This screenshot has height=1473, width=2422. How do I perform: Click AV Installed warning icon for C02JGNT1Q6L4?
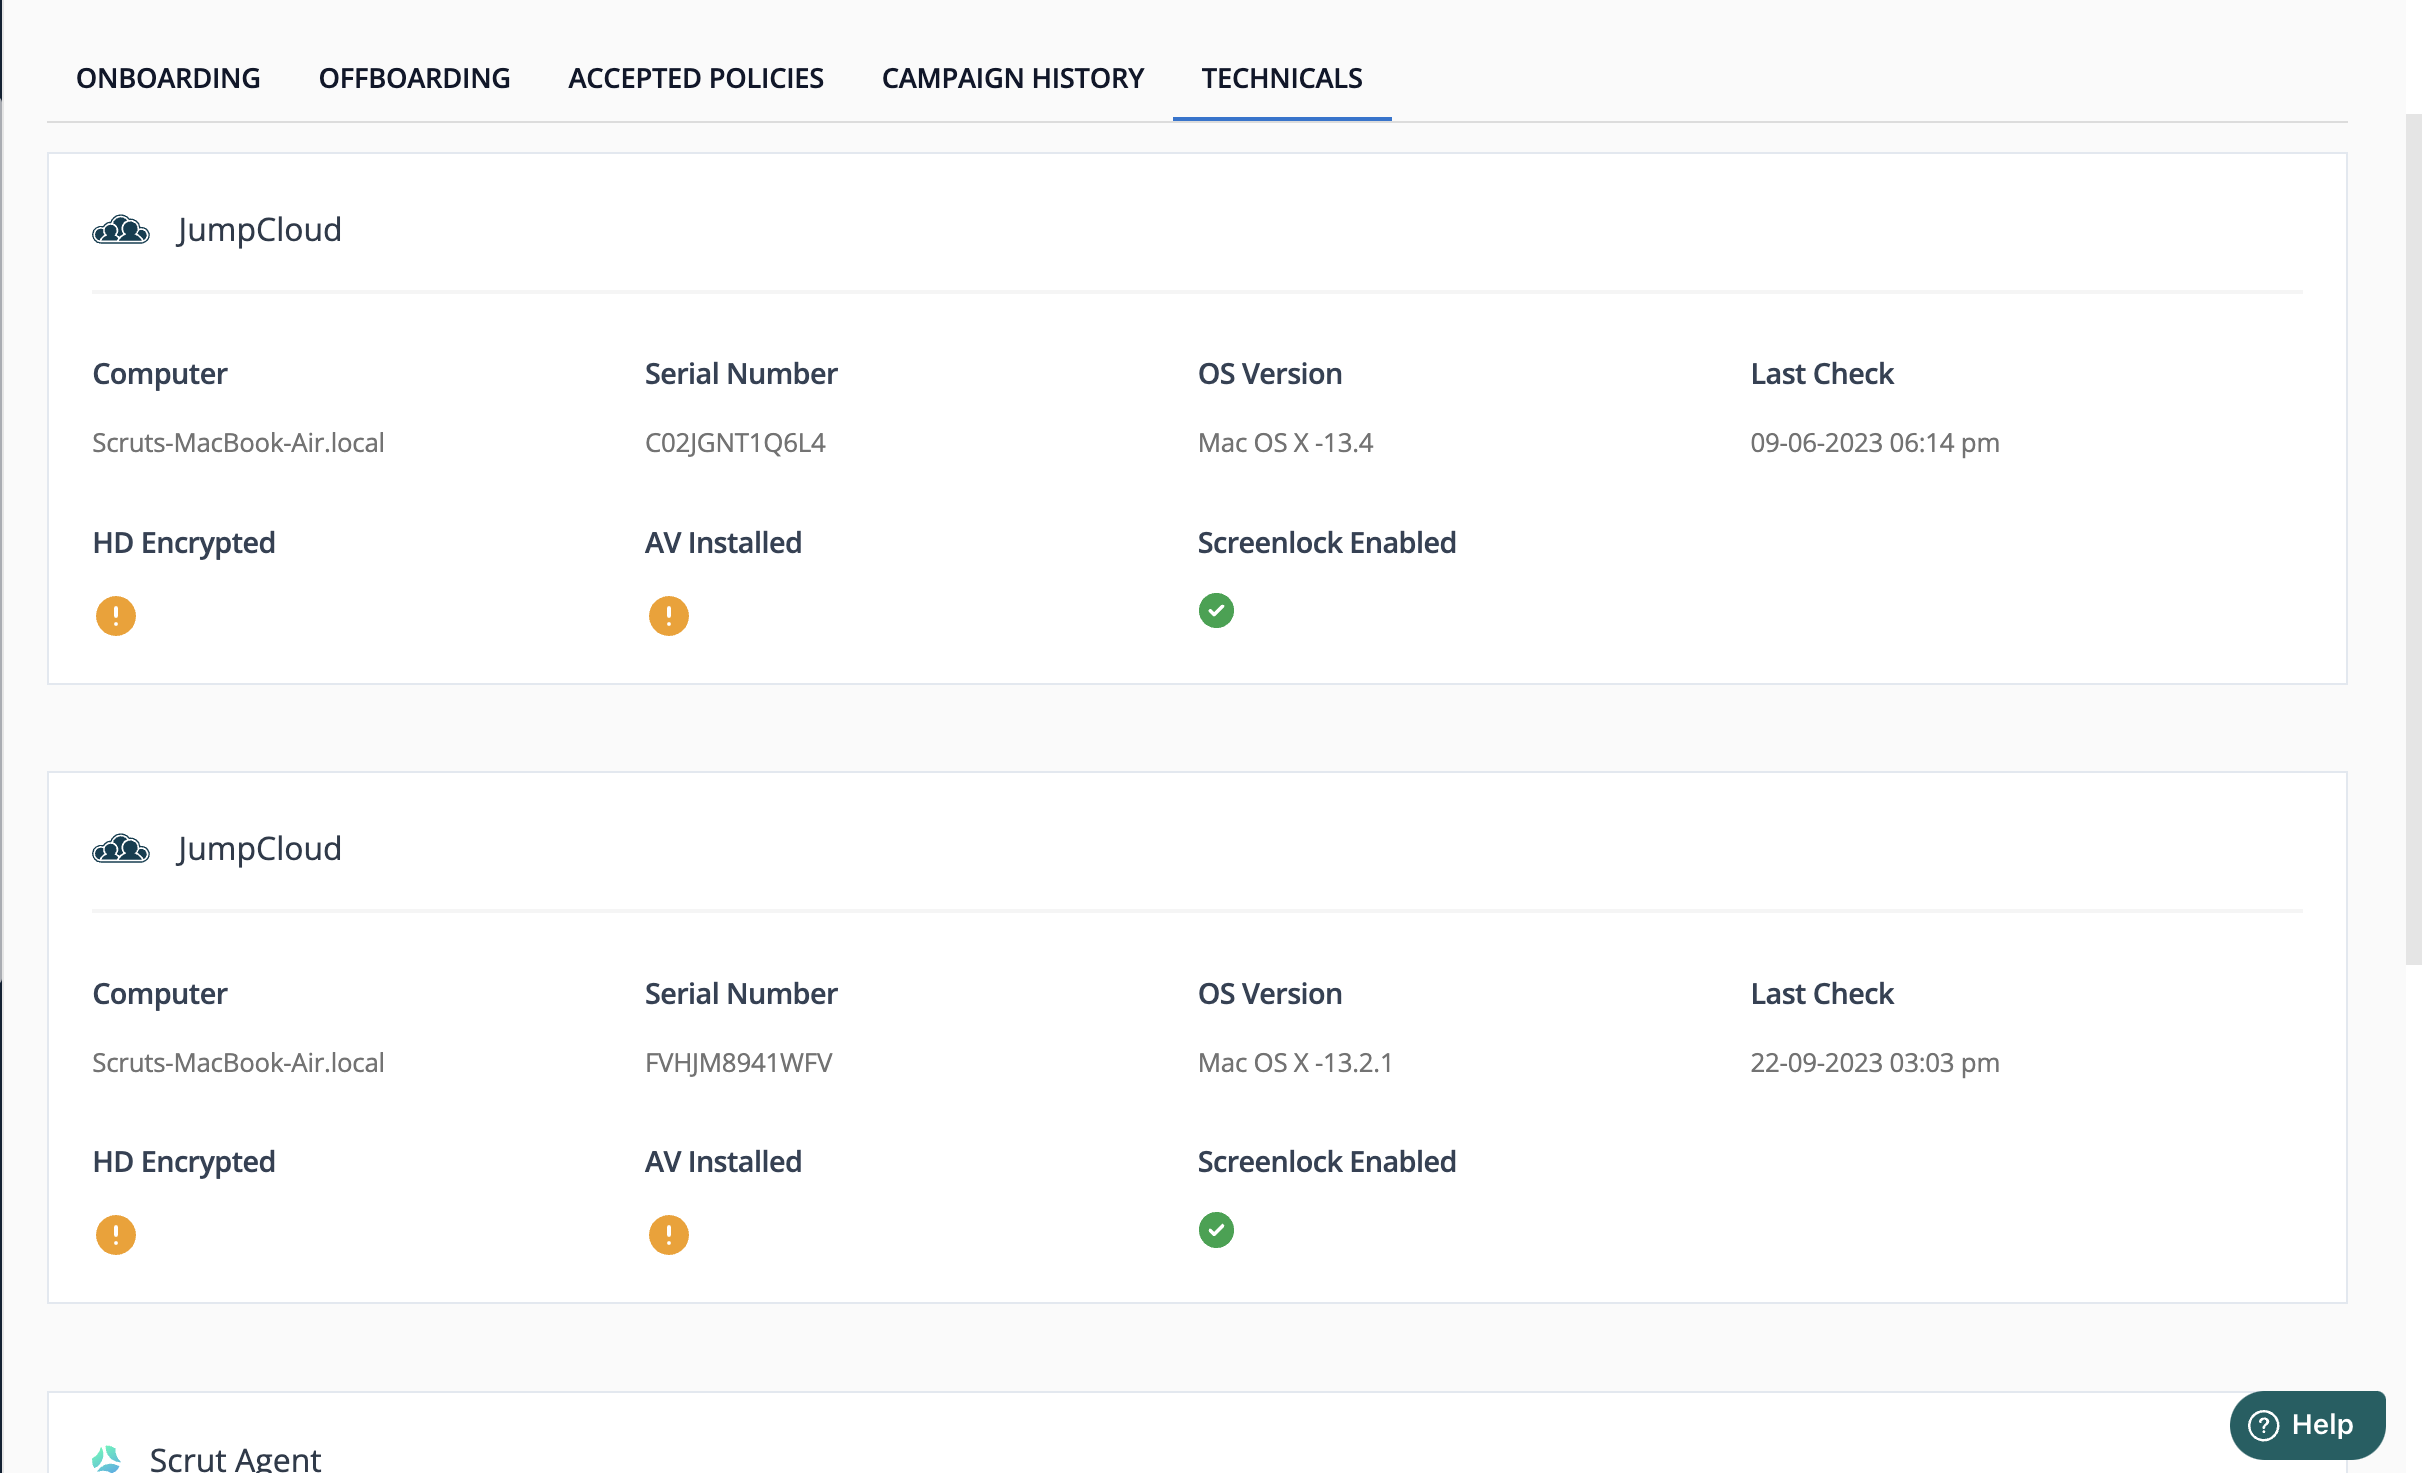click(669, 615)
